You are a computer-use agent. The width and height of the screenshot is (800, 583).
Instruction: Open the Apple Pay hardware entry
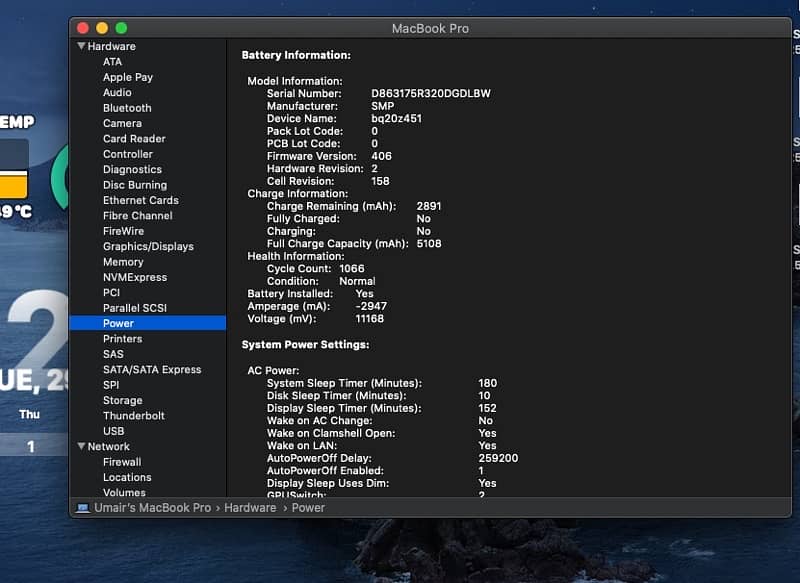pyautogui.click(x=128, y=77)
